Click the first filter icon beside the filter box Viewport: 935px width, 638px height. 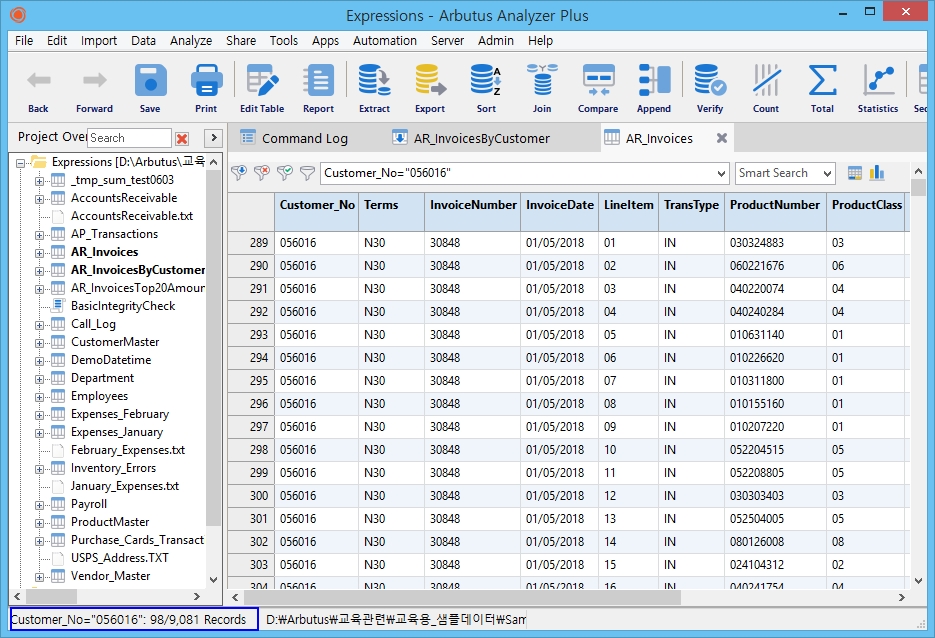click(x=239, y=173)
